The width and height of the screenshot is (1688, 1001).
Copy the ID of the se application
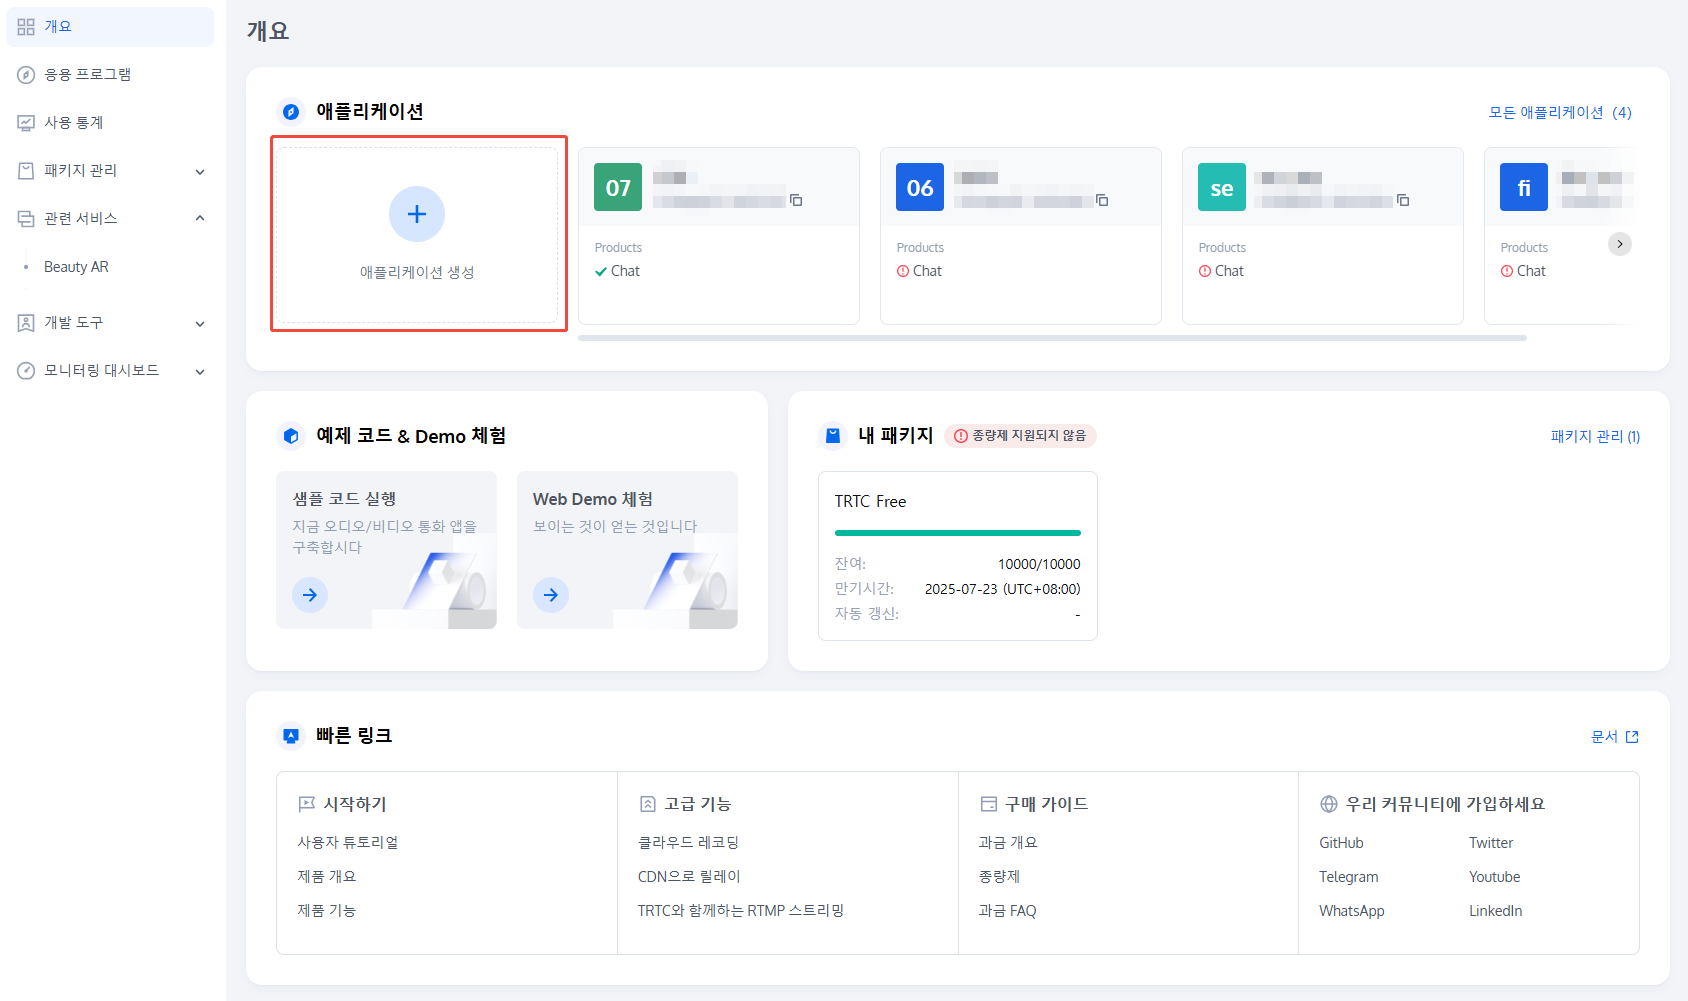pos(1403,200)
